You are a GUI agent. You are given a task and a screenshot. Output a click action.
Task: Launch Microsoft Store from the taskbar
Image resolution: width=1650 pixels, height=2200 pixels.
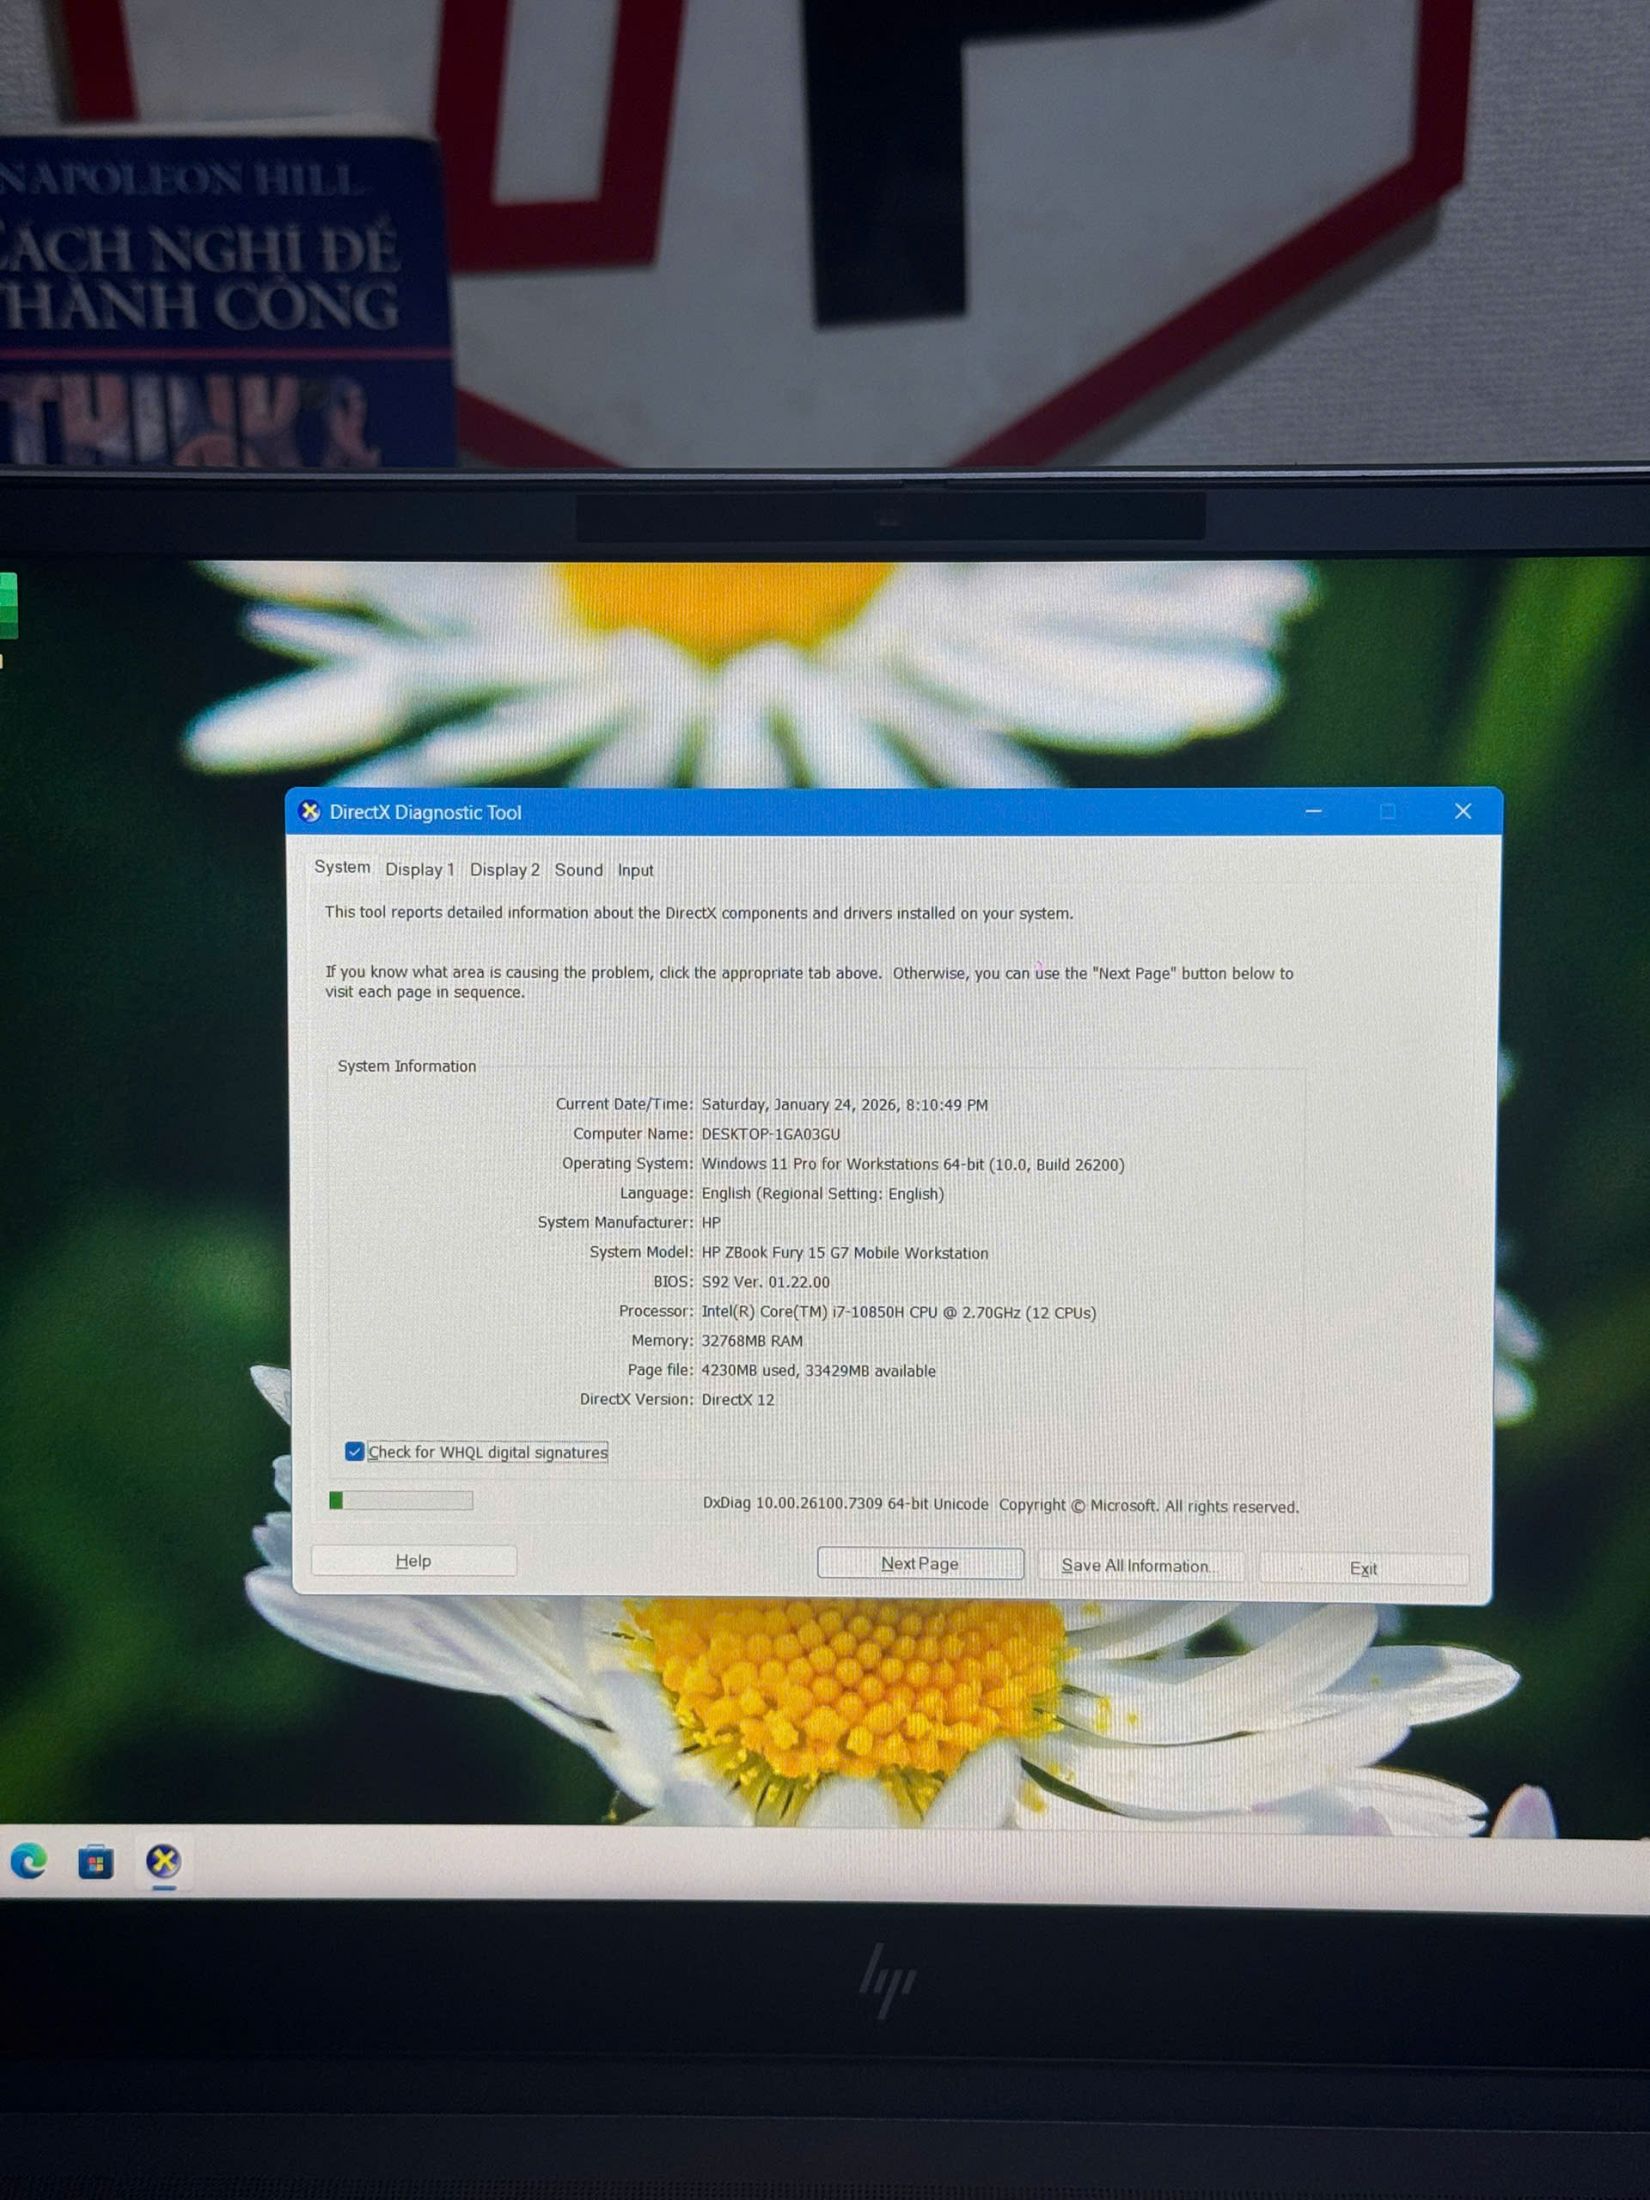click(x=96, y=1862)
